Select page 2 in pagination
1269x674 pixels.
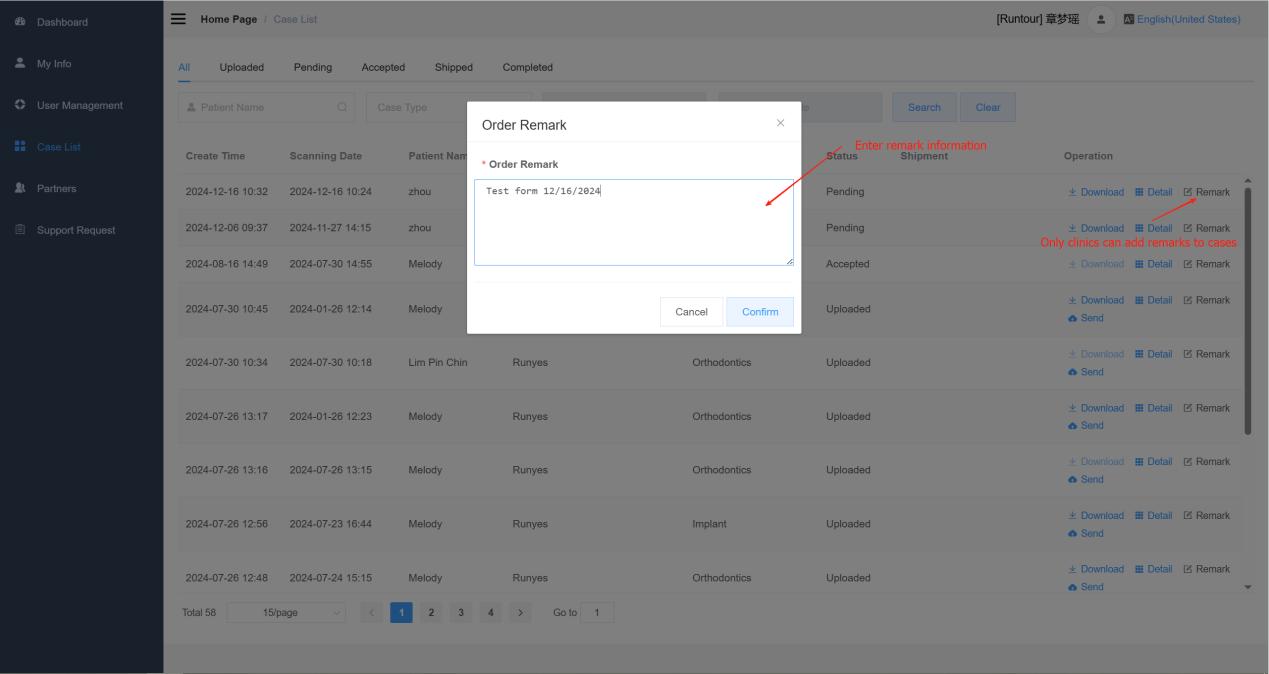point(431,612)
